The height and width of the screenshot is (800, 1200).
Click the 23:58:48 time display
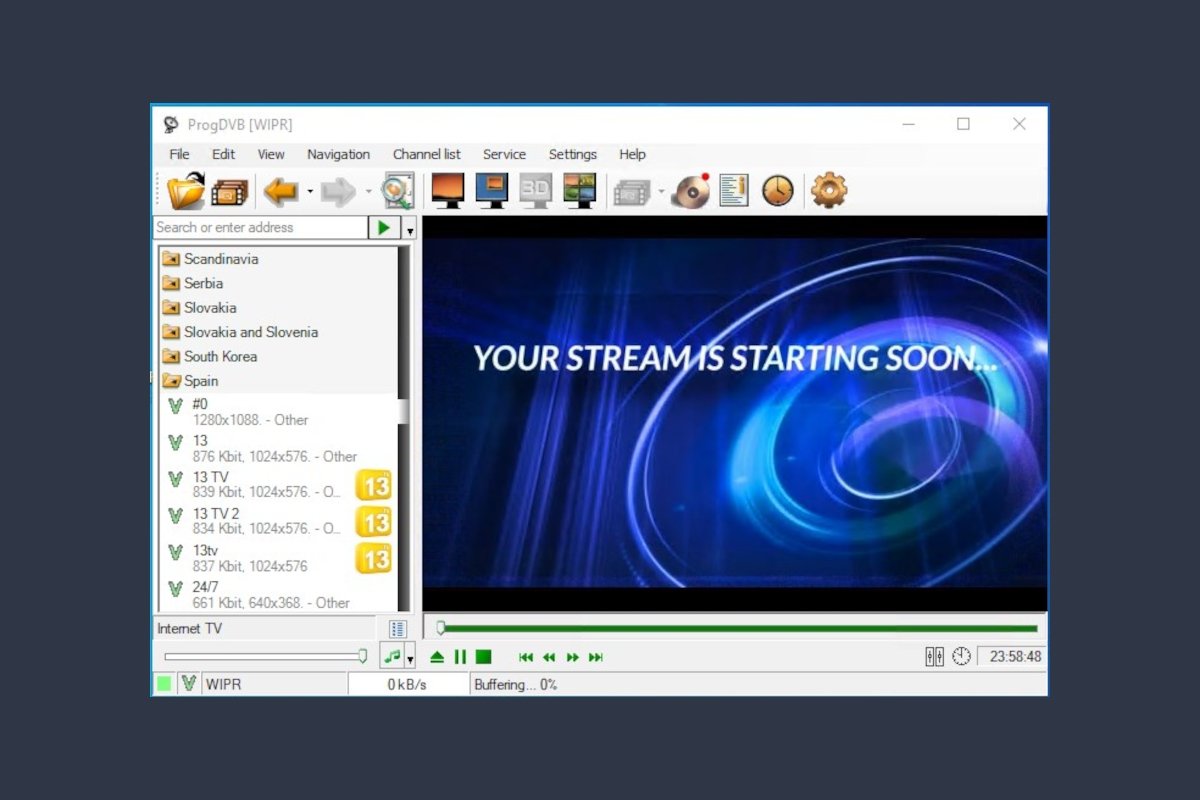[1015, 657]
